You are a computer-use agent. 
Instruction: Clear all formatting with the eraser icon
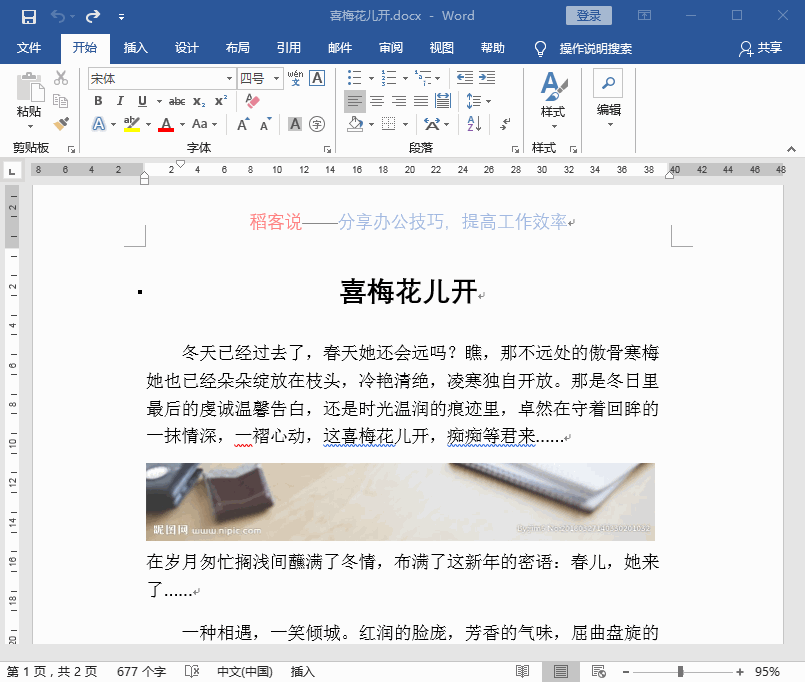pyautogui.click(x=252, y=101)
